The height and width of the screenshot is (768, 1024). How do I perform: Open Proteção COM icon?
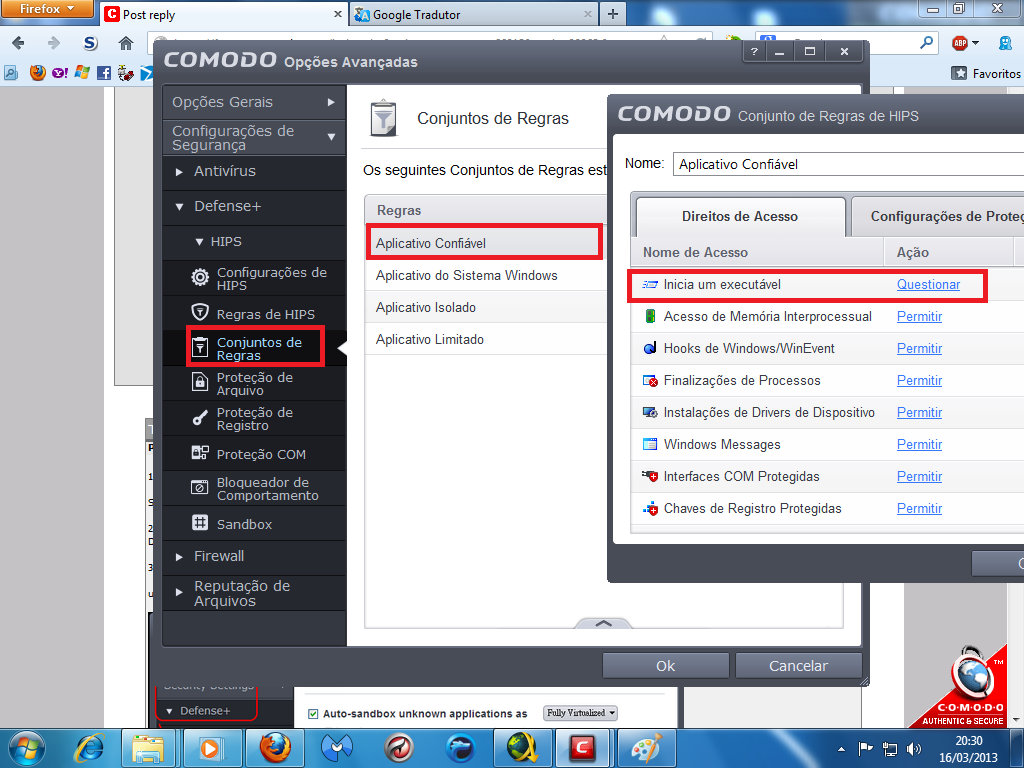[200, 453]
